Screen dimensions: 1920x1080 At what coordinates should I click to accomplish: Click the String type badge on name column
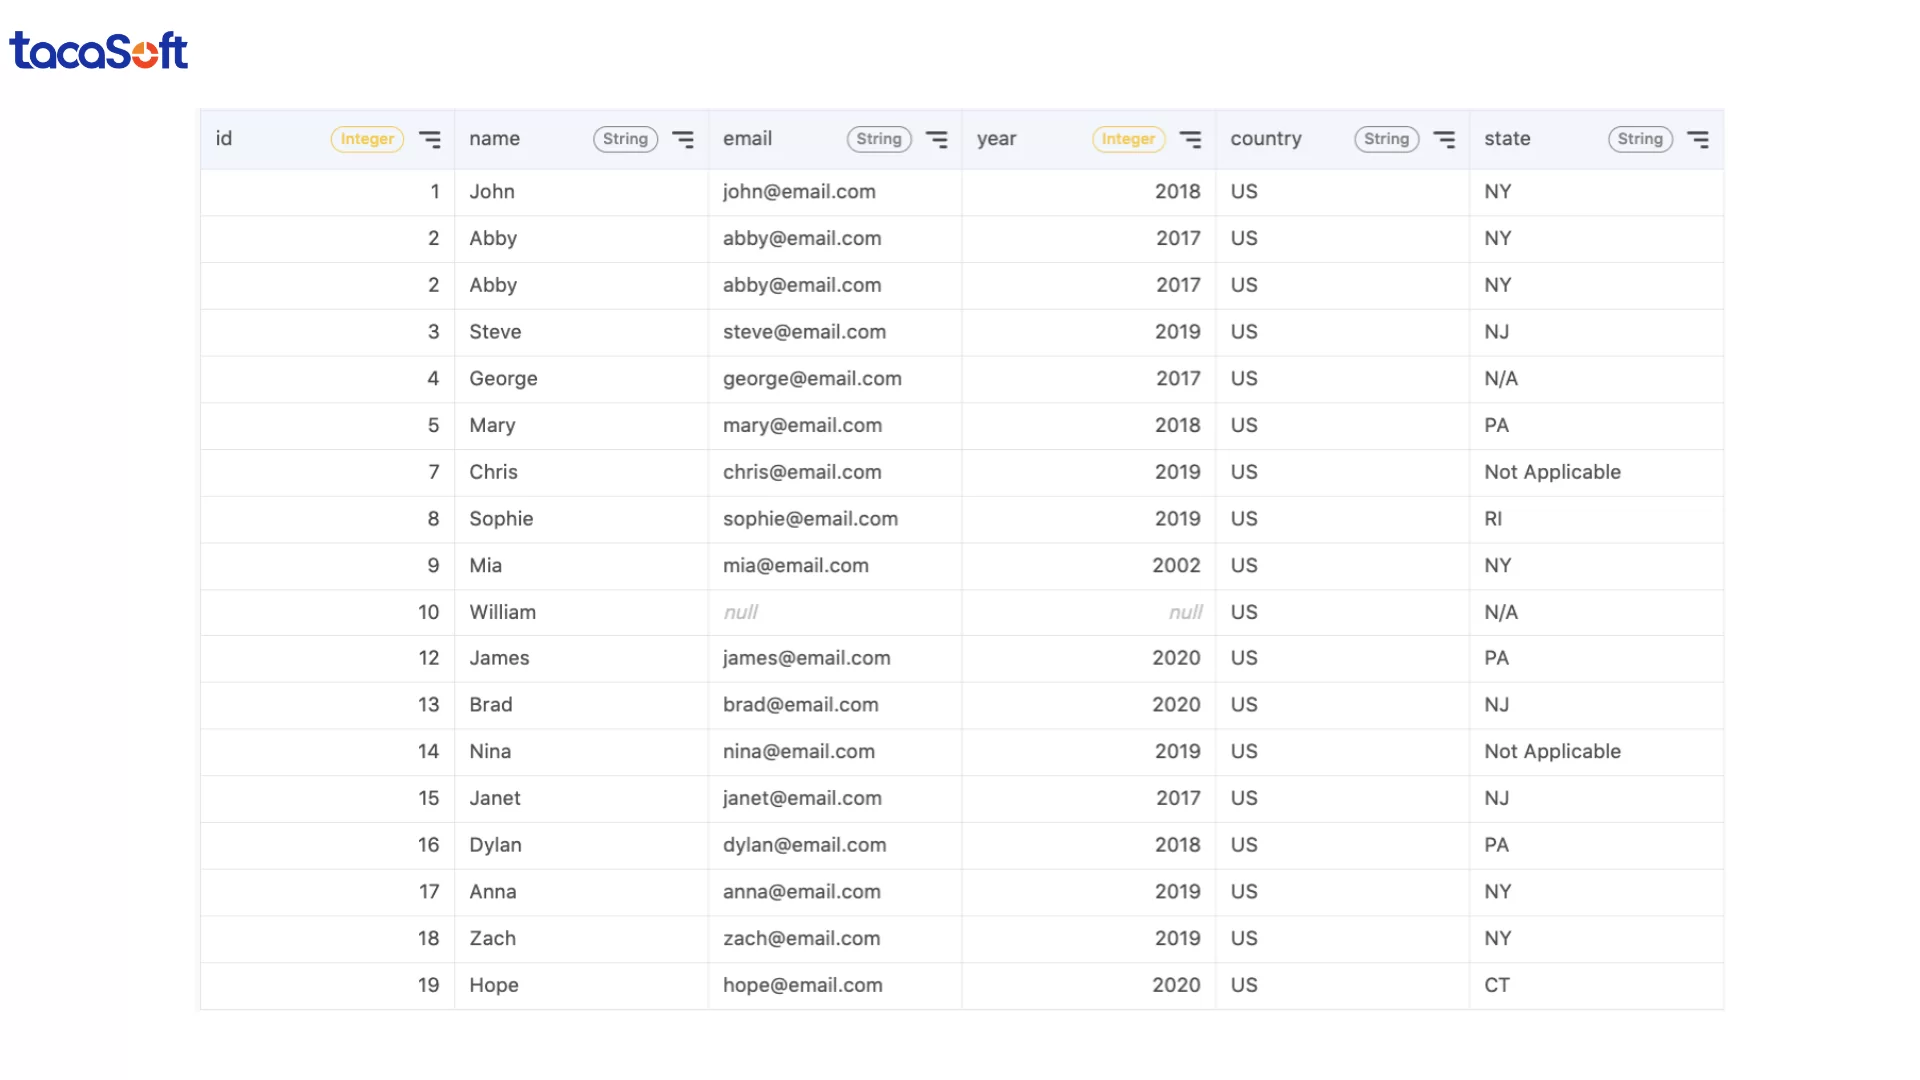pyautogui.click(x=625, y=139)
